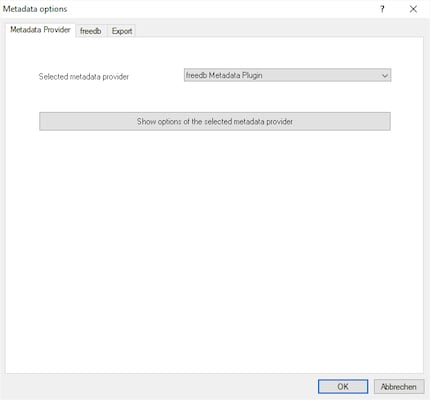Close the Metadata options dialog
This screenshot has height=400, width=430.
coord(413,9)
